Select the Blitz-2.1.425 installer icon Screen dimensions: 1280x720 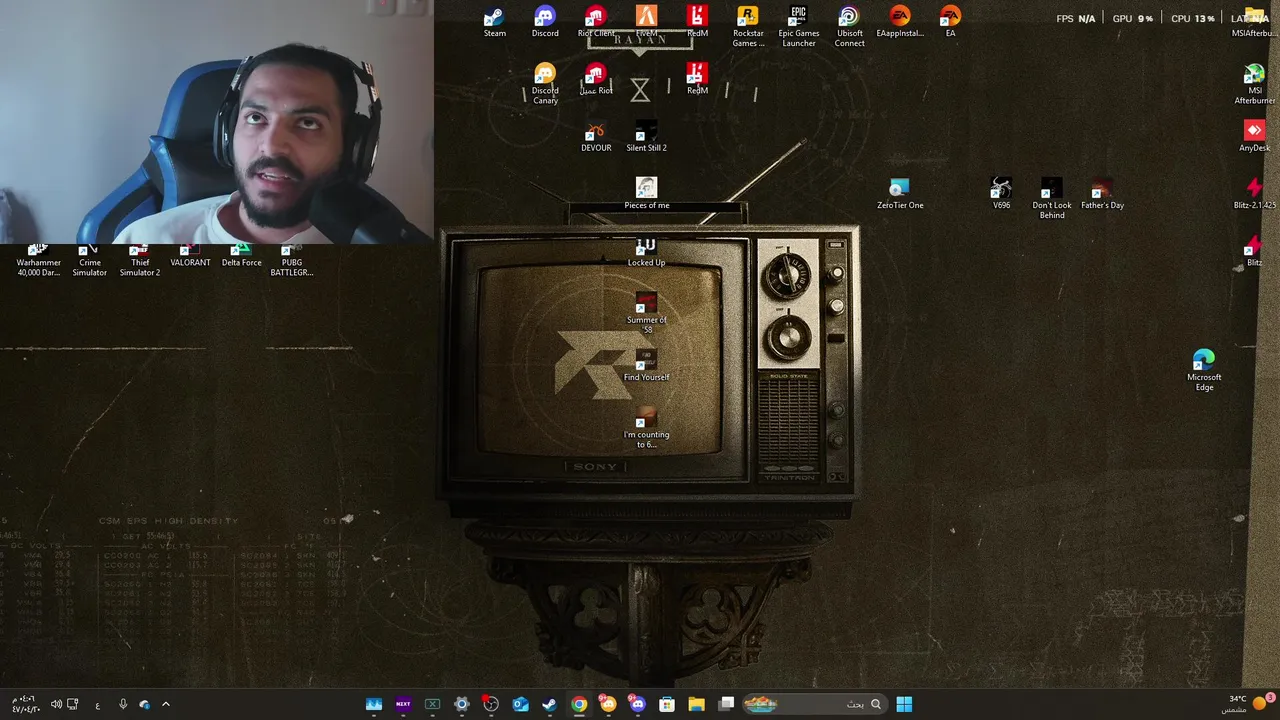point(1254,194)
